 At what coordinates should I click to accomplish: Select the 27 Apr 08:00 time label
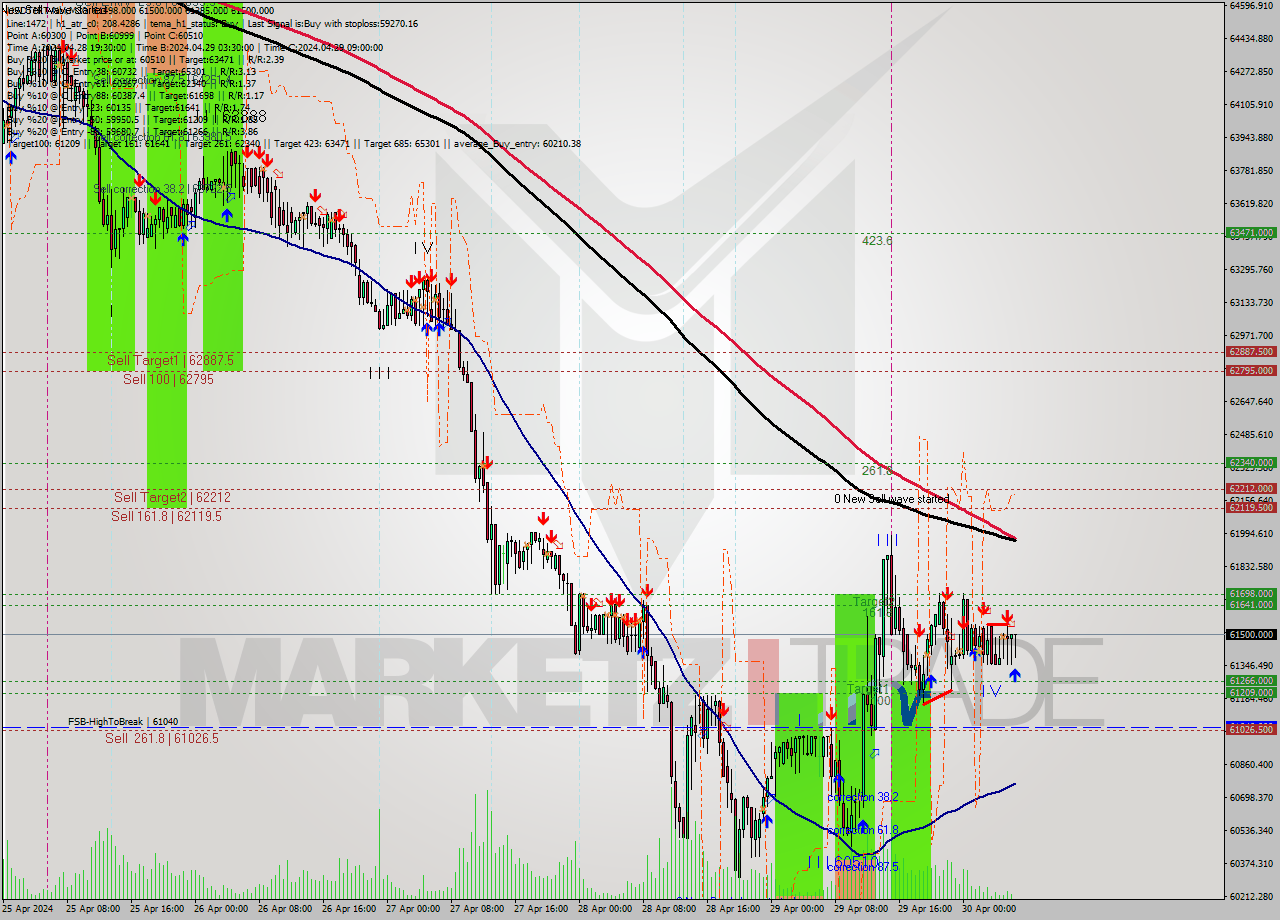pos(475,909)
